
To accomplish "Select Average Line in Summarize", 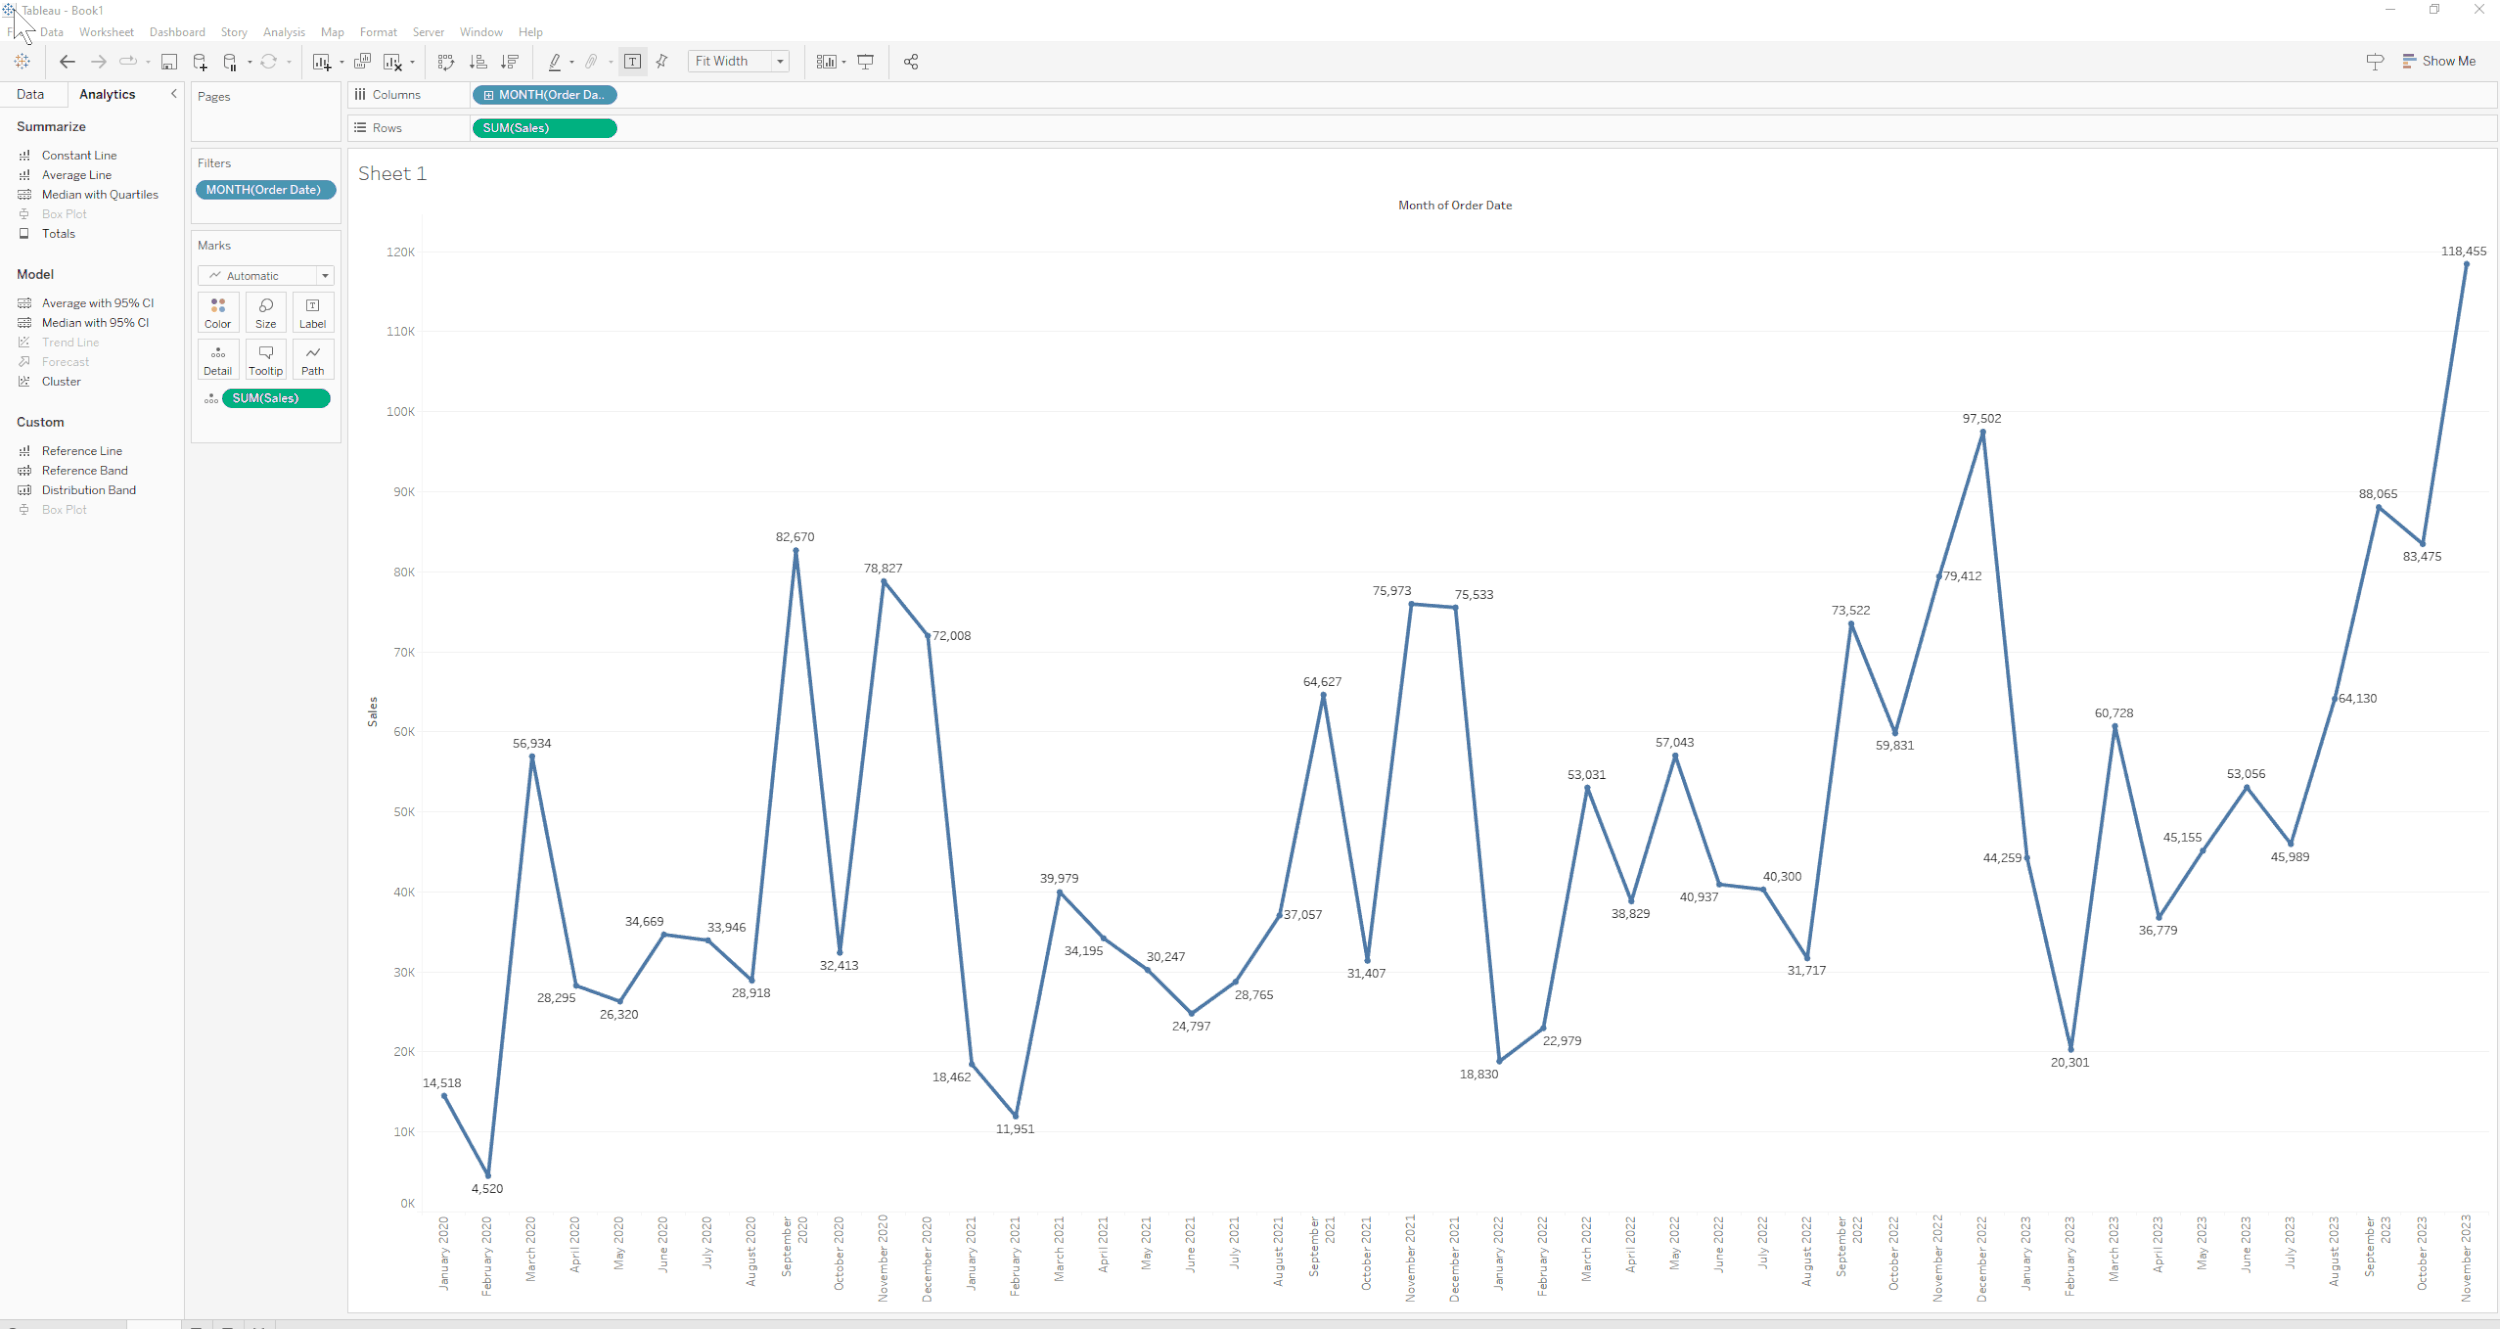I will 77,175.
